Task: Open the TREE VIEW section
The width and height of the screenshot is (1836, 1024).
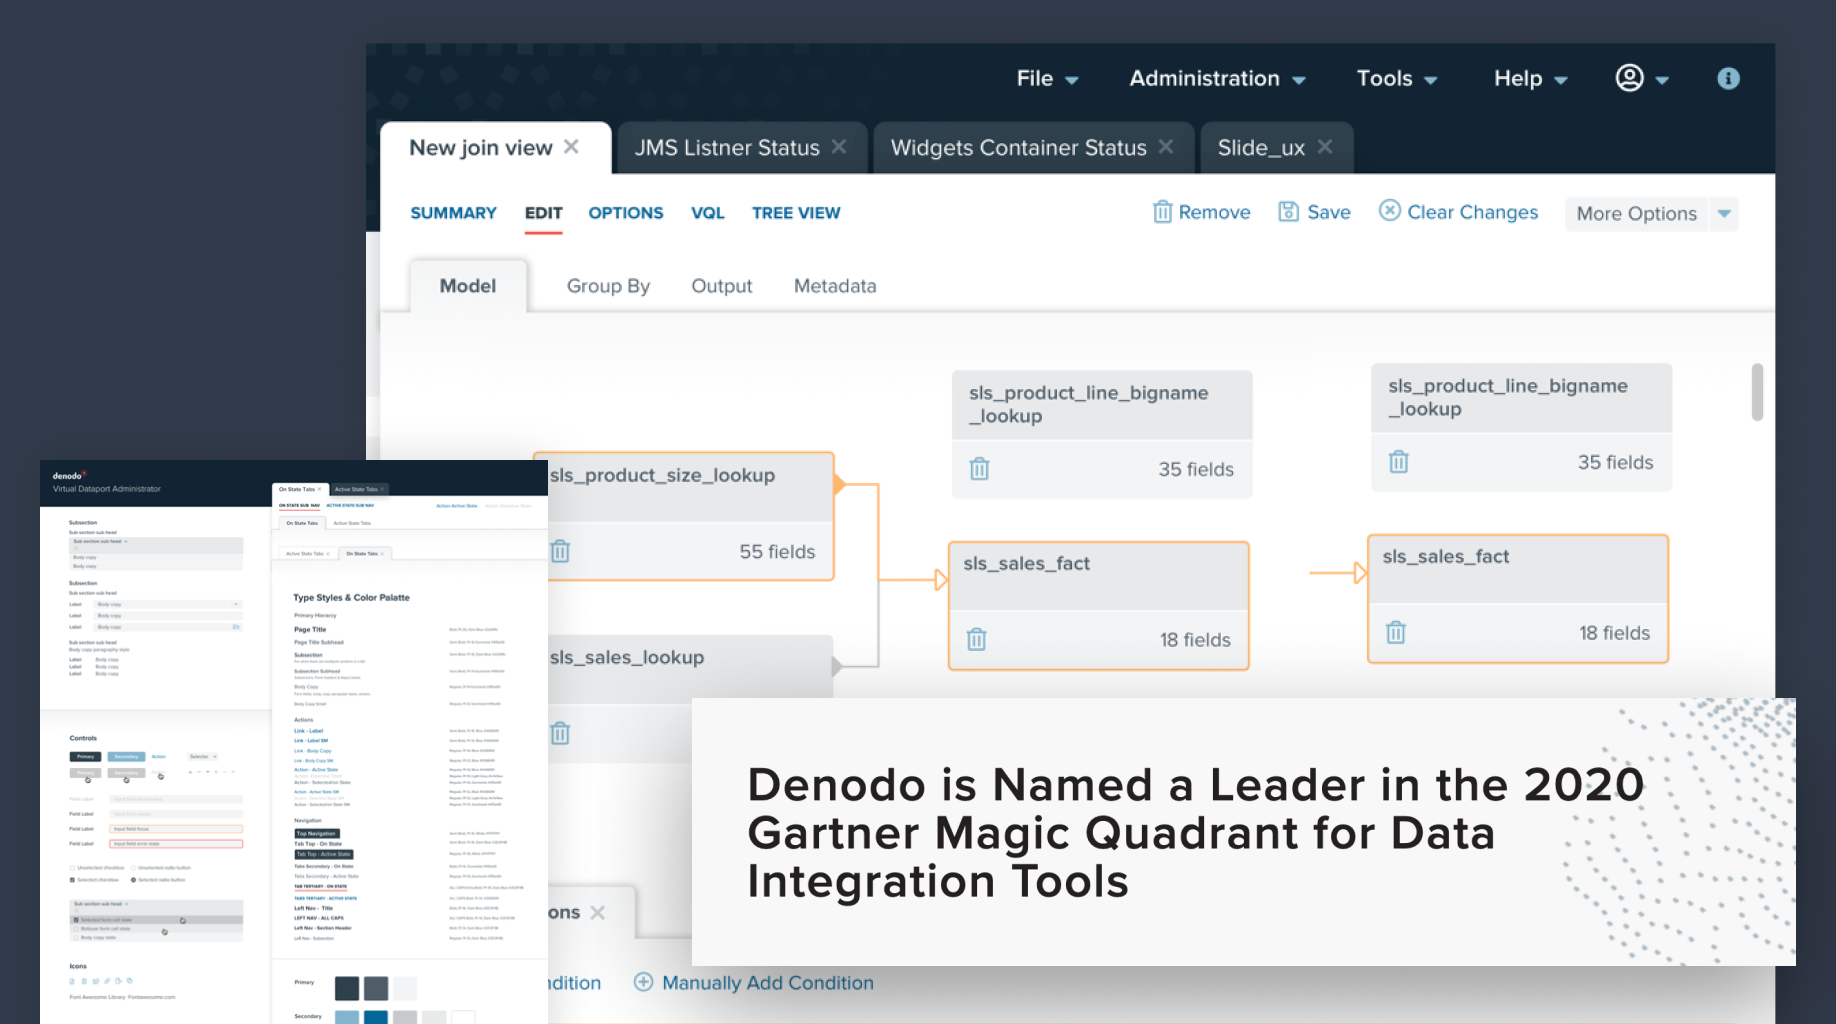Action: 796,213
